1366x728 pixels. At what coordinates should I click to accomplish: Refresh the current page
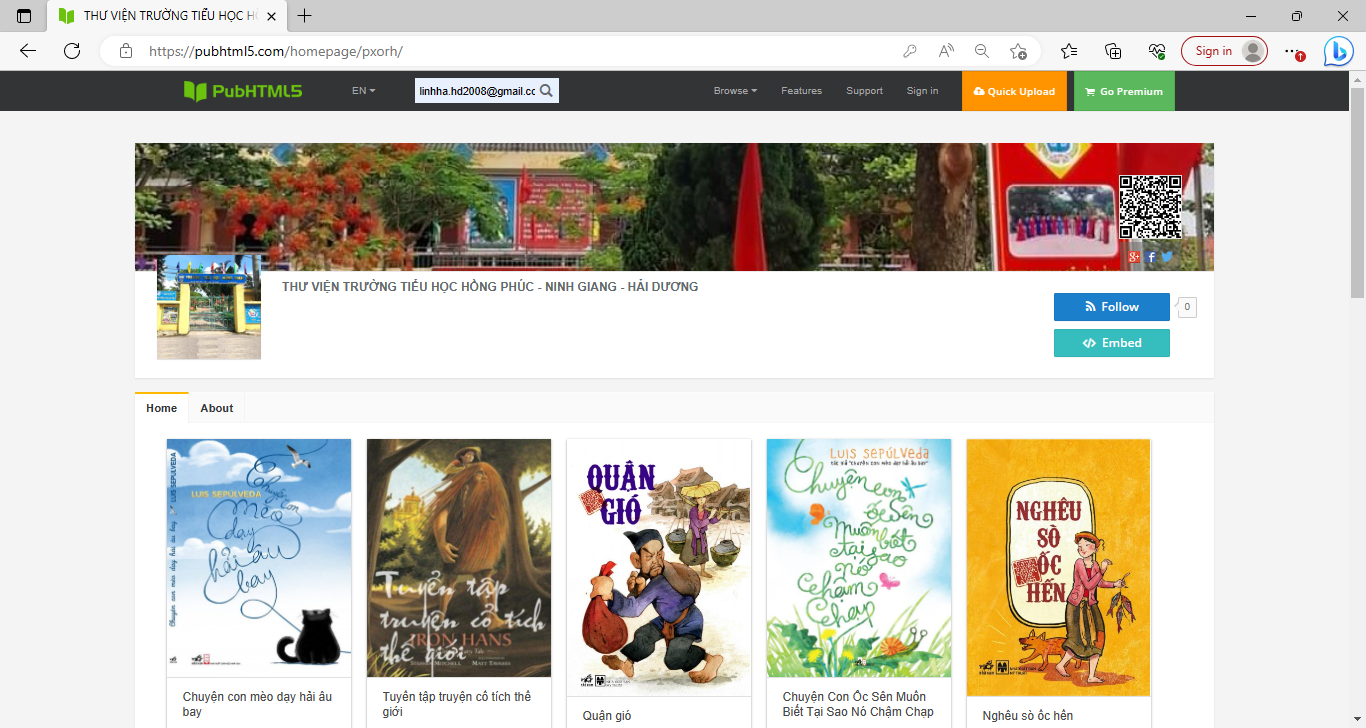[72, 51]
